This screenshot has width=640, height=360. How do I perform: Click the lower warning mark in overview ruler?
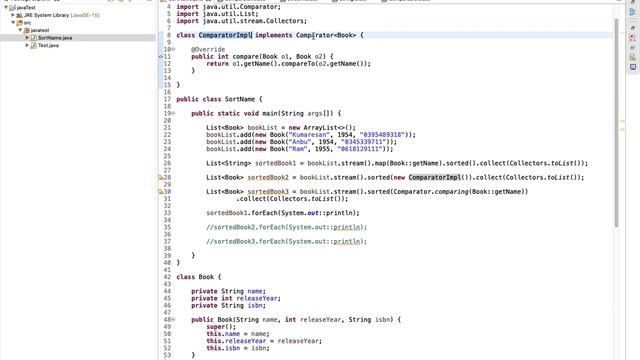pyautogui.click(x=622, y=130)
